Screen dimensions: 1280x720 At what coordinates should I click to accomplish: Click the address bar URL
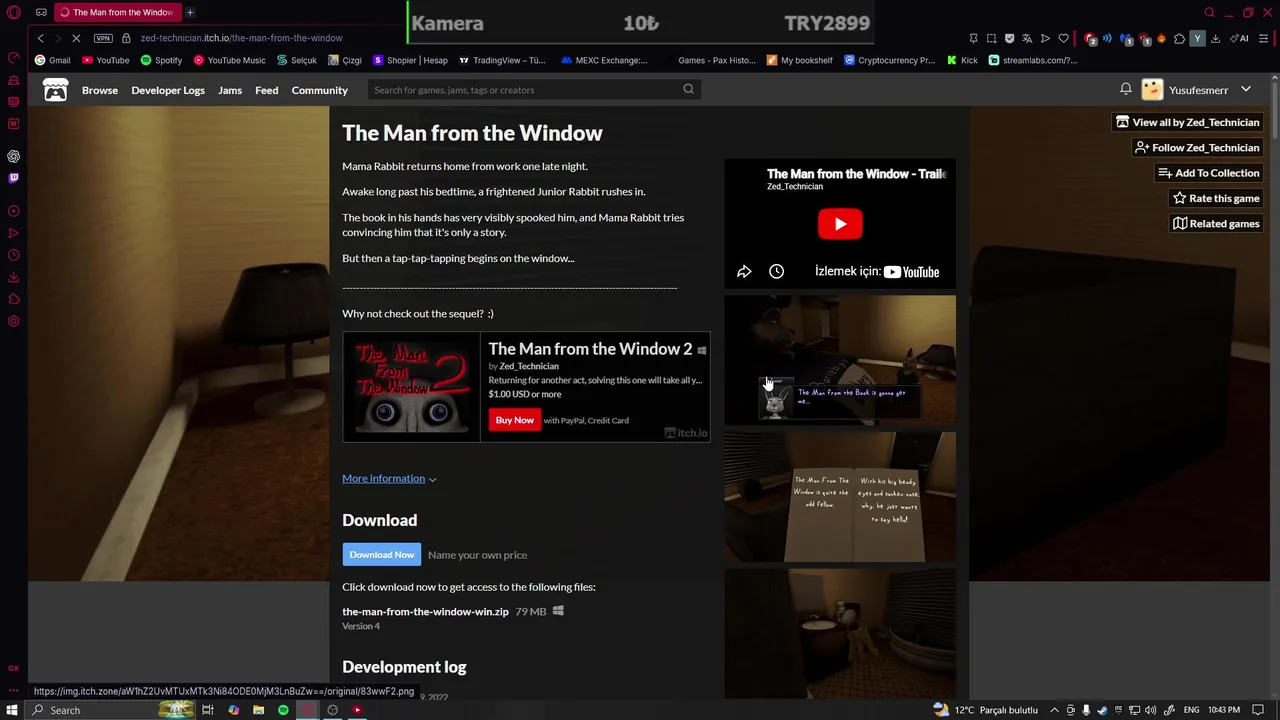point(241,38)
